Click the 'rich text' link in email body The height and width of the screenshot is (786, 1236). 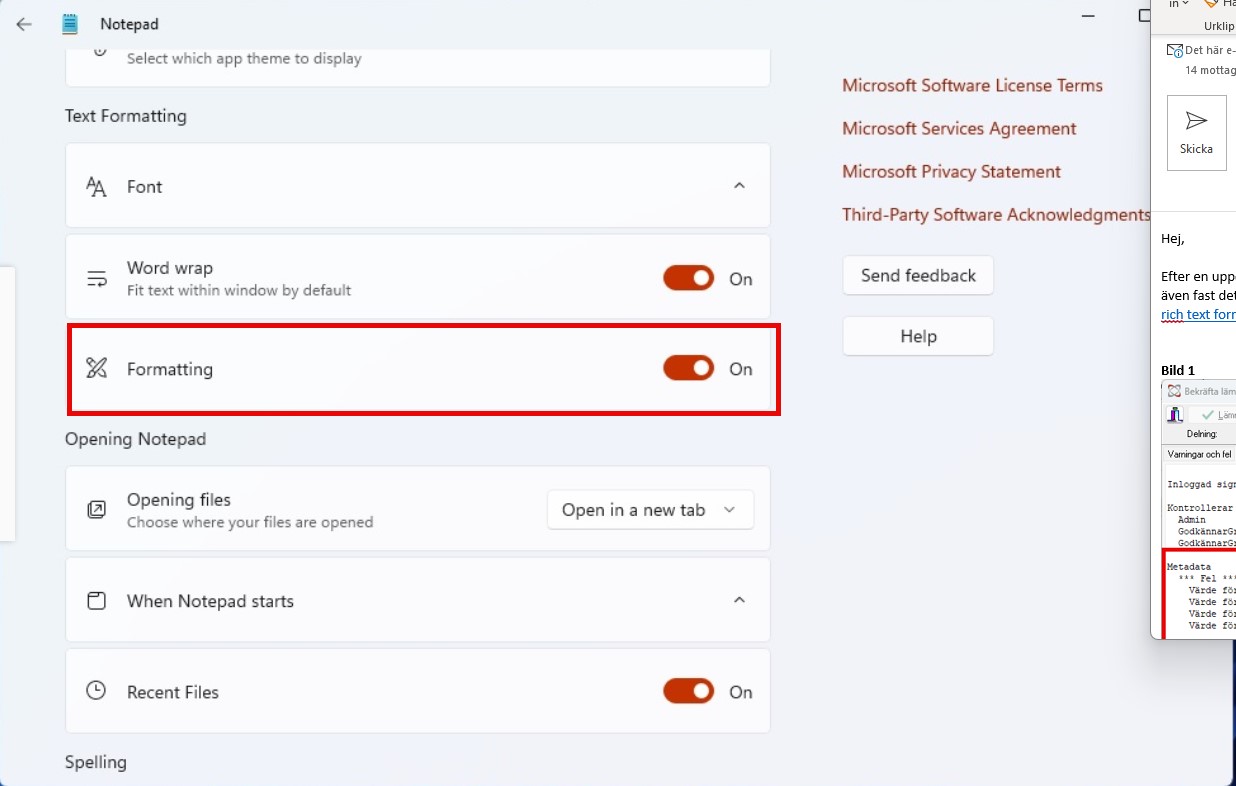click(x=1198, y=314)
